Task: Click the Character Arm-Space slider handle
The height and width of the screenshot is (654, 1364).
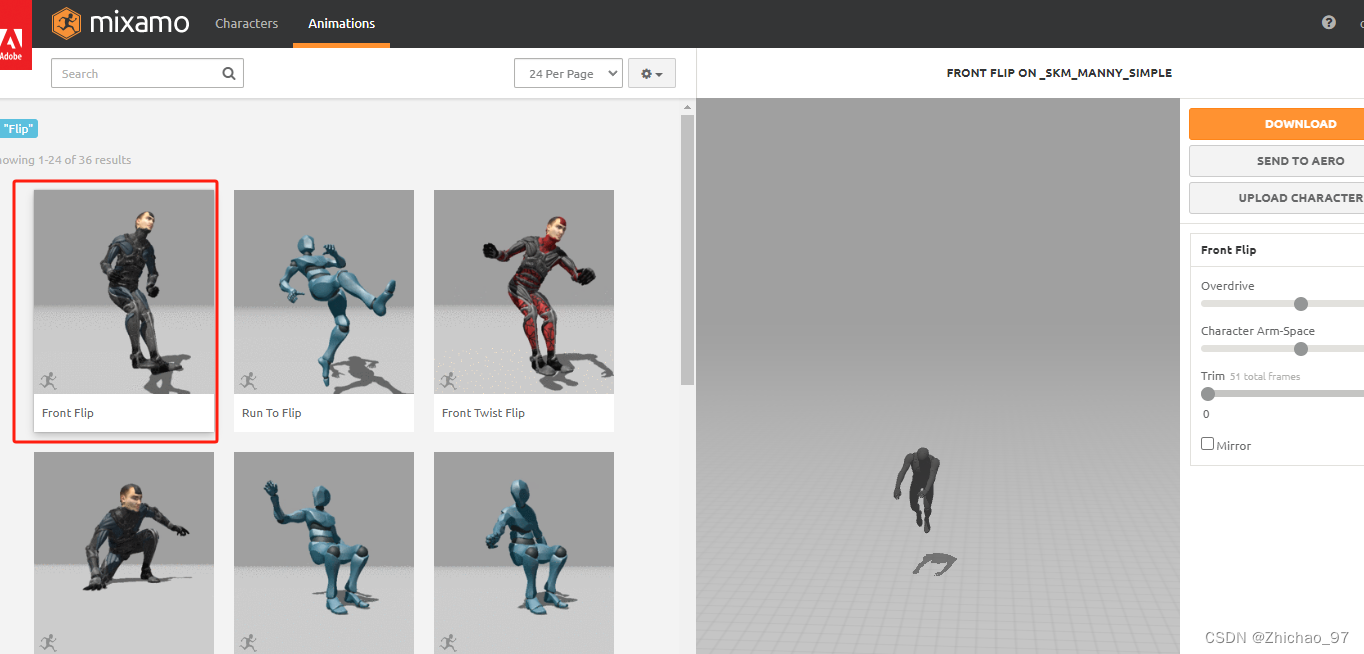Action: click(x=1300, y=349)
